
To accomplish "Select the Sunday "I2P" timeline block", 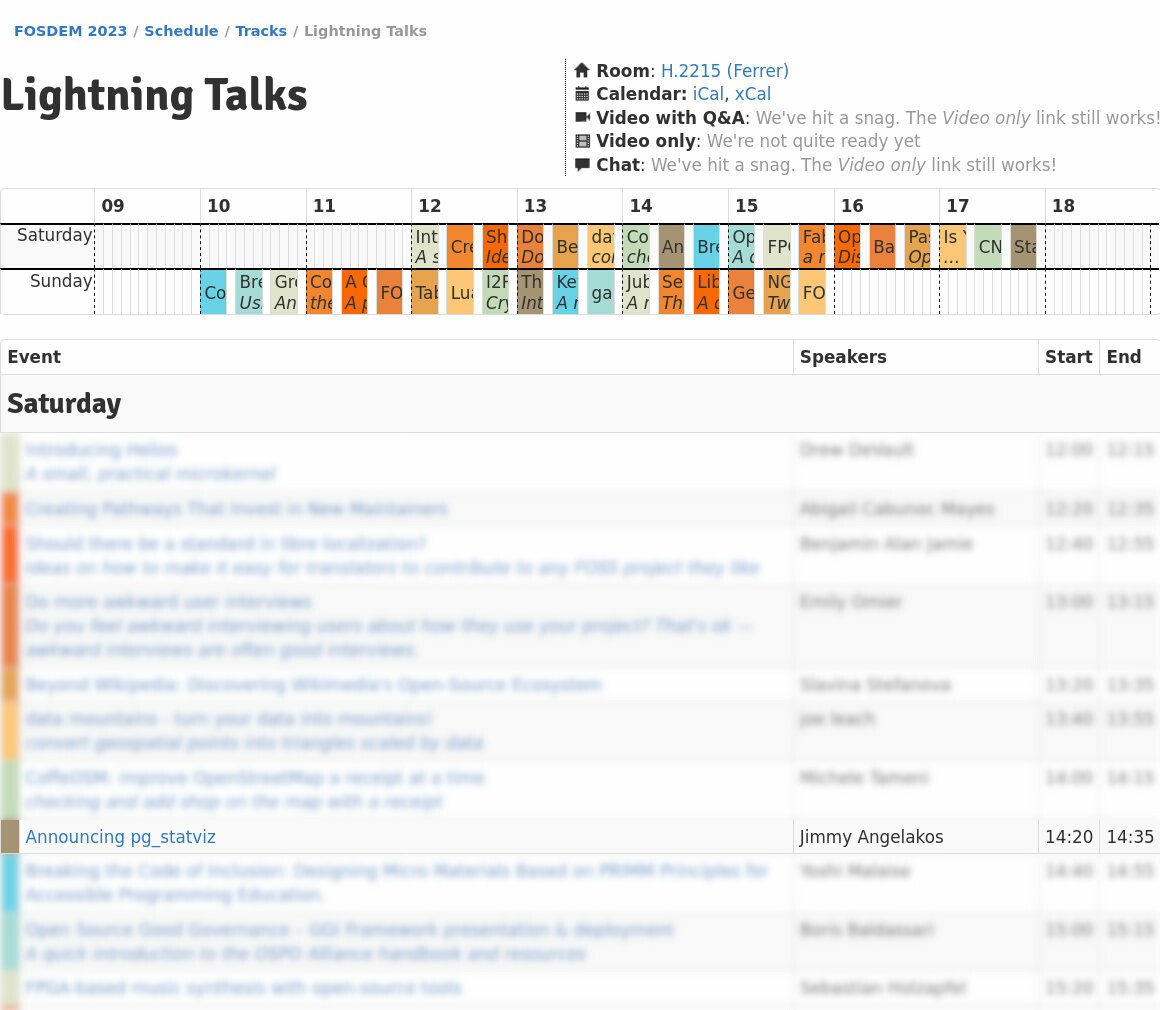I will pos(496,292).
